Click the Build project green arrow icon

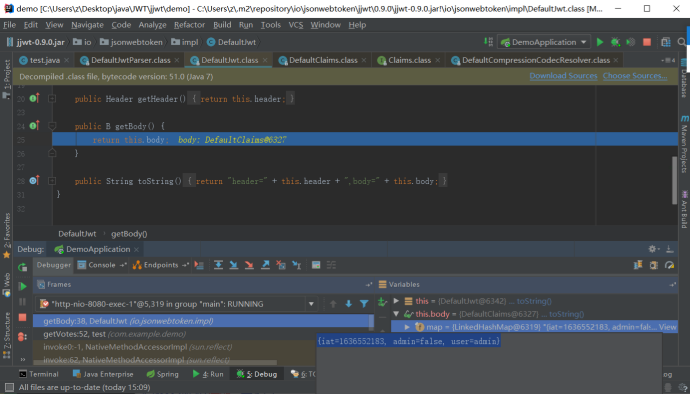tap(488, 42)
